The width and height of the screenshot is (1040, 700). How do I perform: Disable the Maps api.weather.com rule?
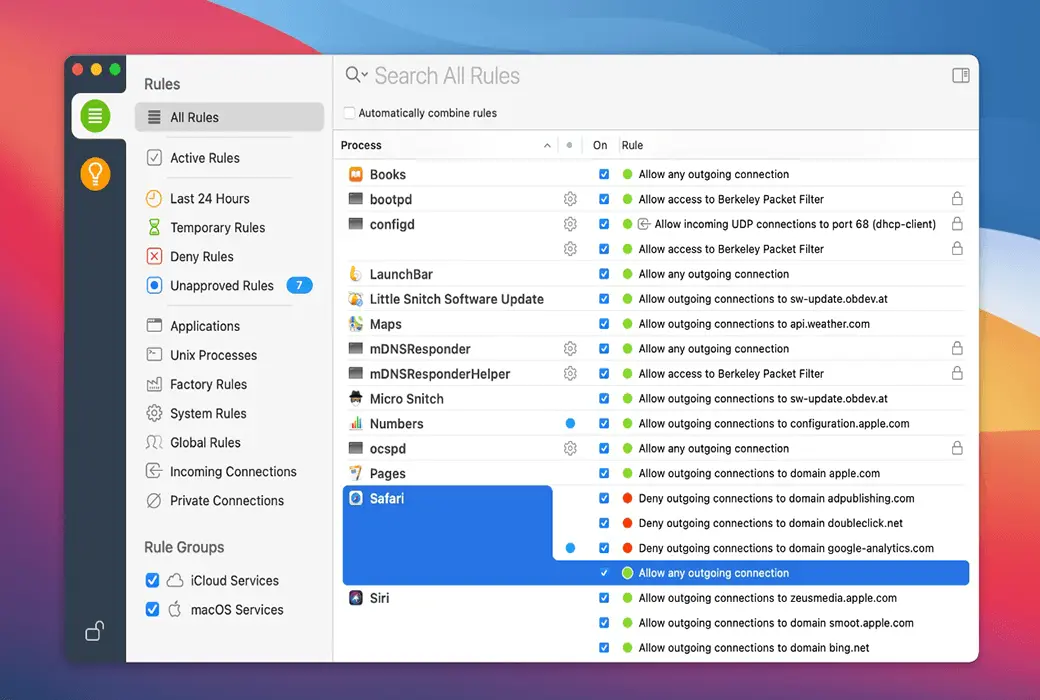pyautogui.click(x=604, y=324)
